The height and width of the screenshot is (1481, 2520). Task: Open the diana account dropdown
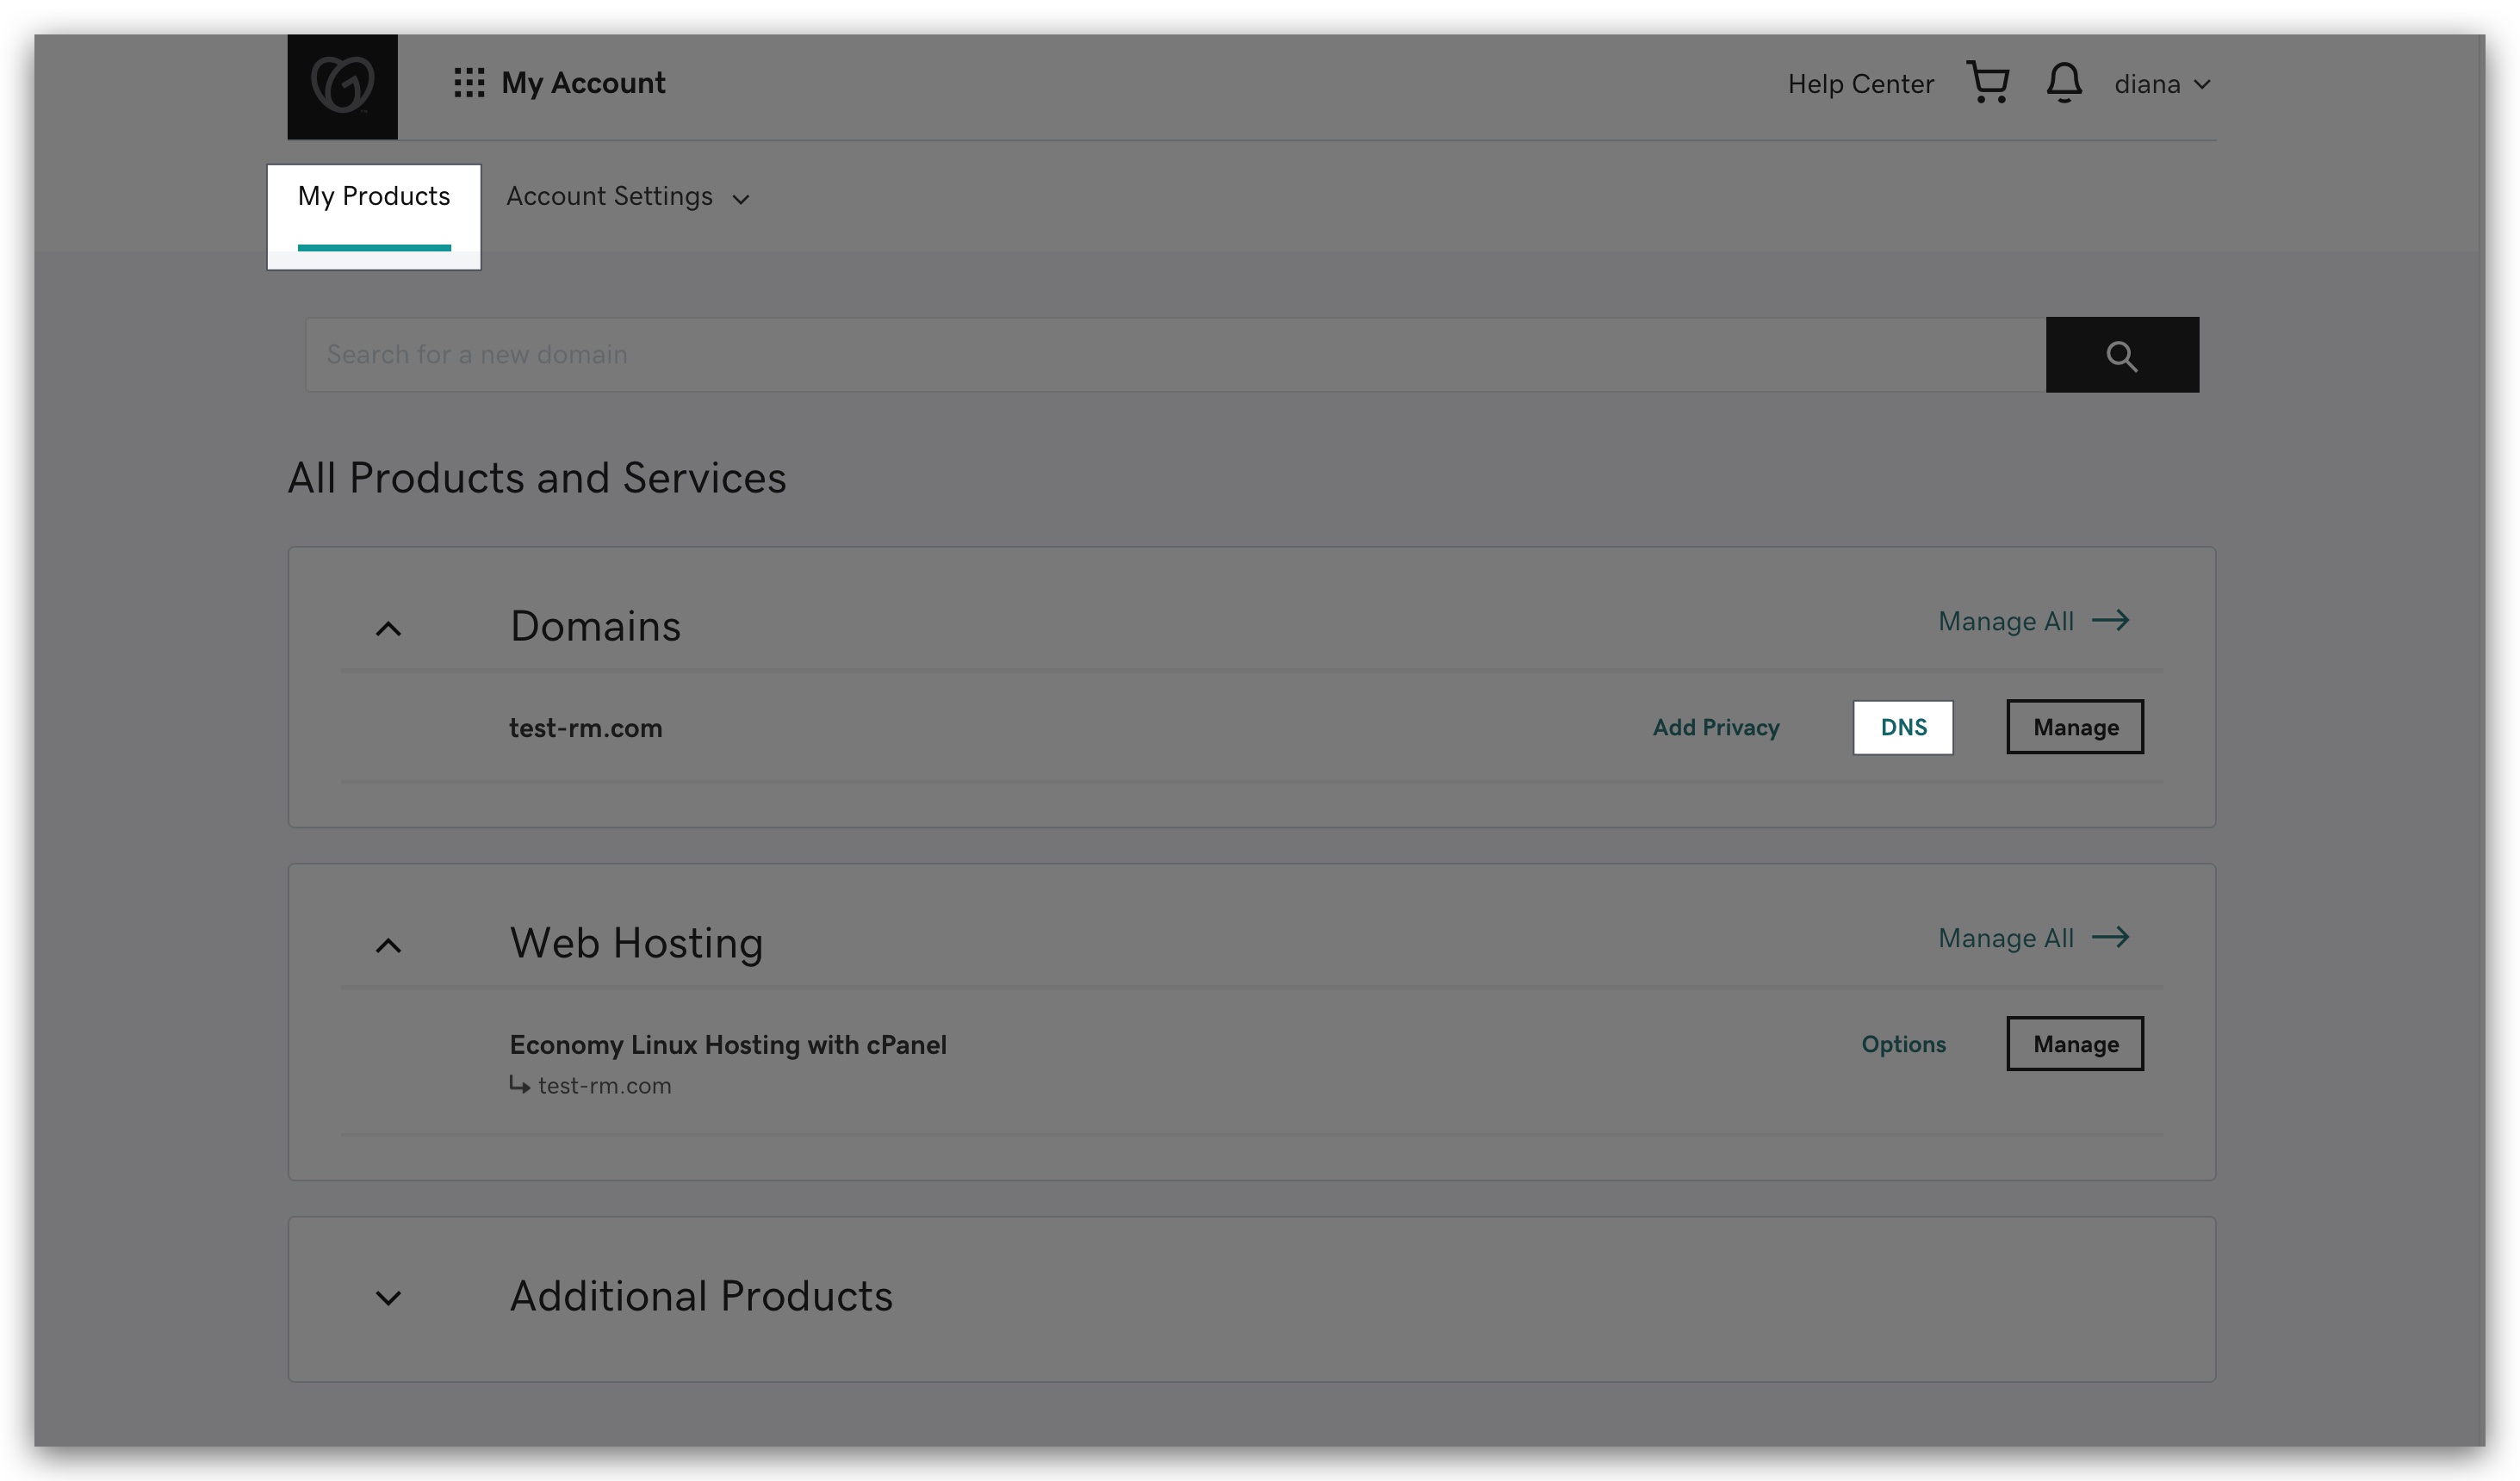click(x=2163, y=83)
